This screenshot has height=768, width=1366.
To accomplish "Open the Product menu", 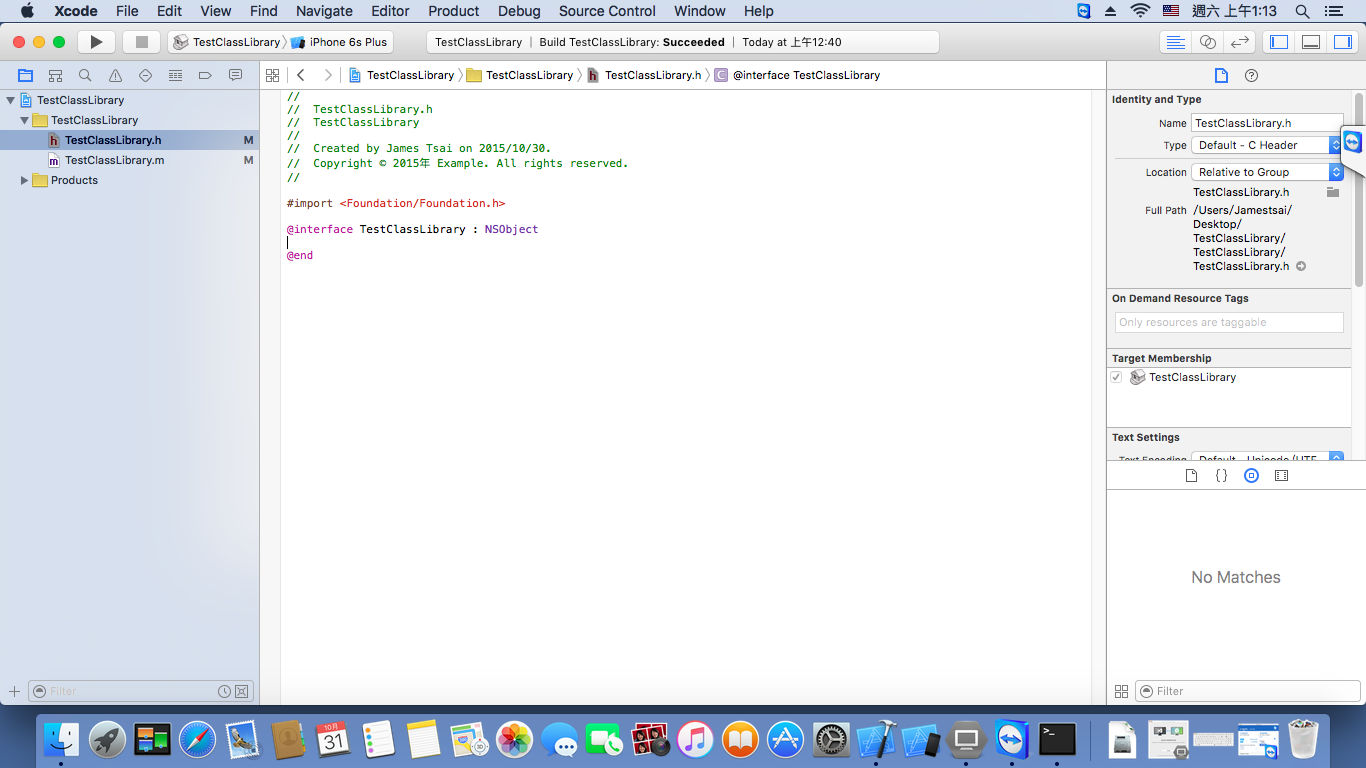I will [454, 11].
